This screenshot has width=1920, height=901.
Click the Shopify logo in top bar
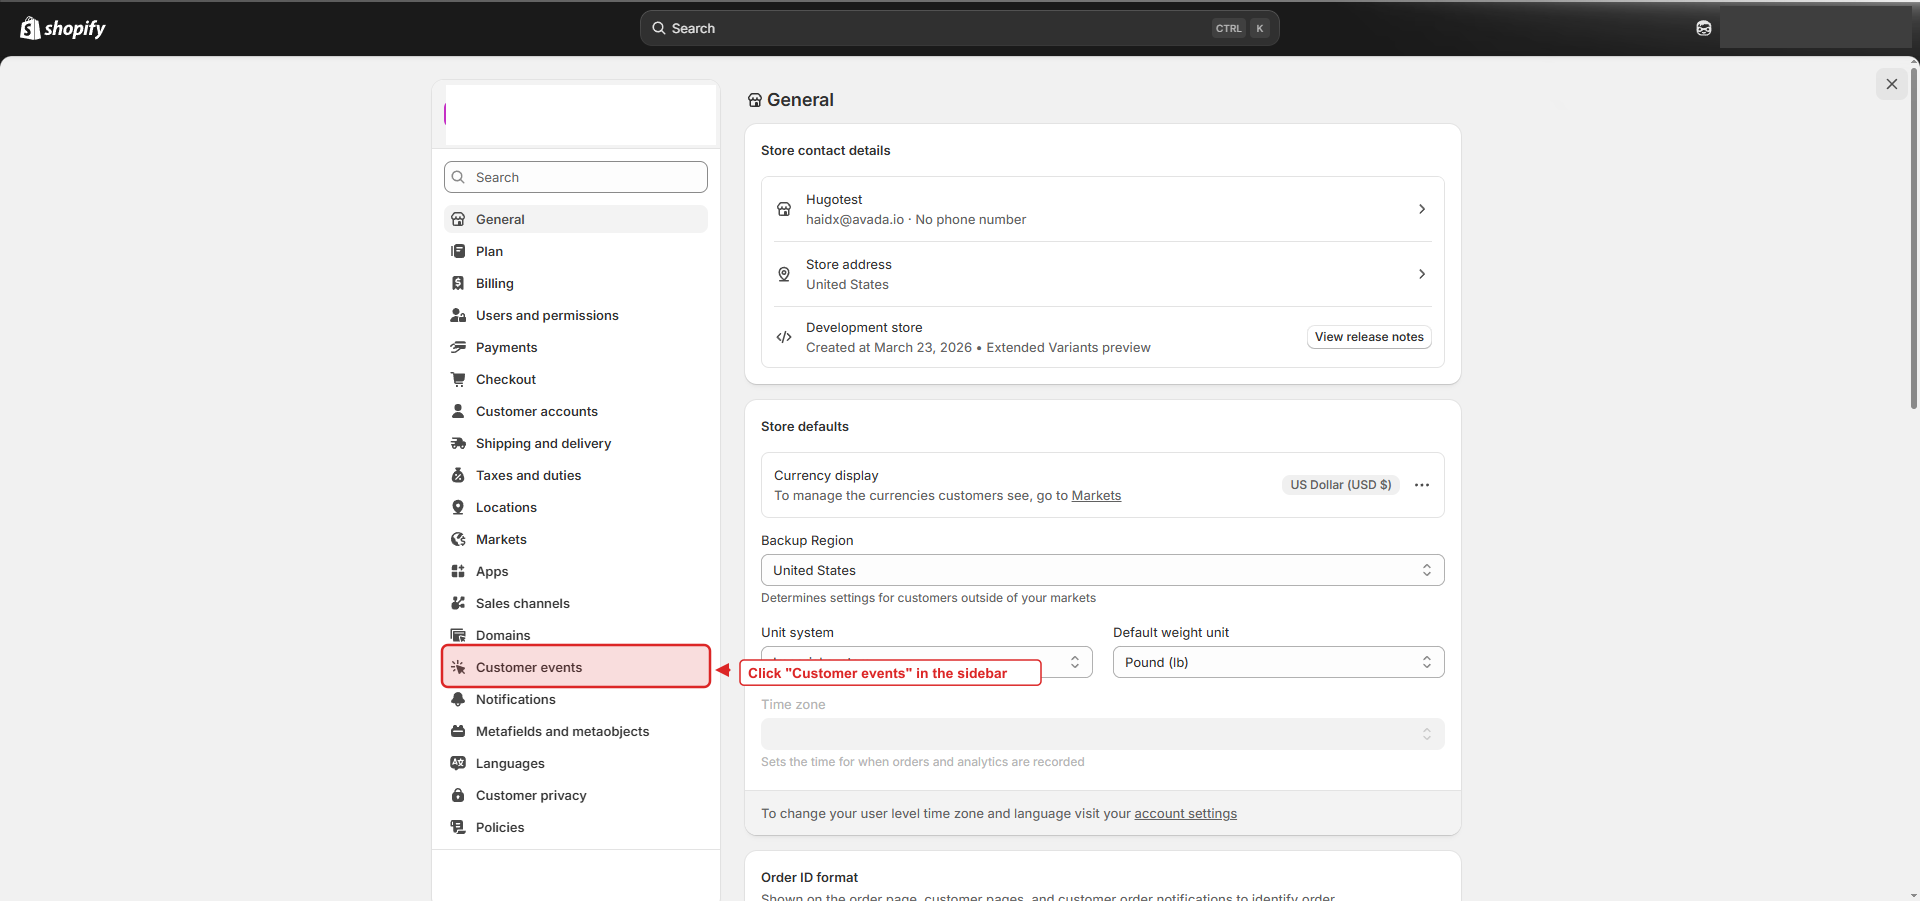(63, 28)
